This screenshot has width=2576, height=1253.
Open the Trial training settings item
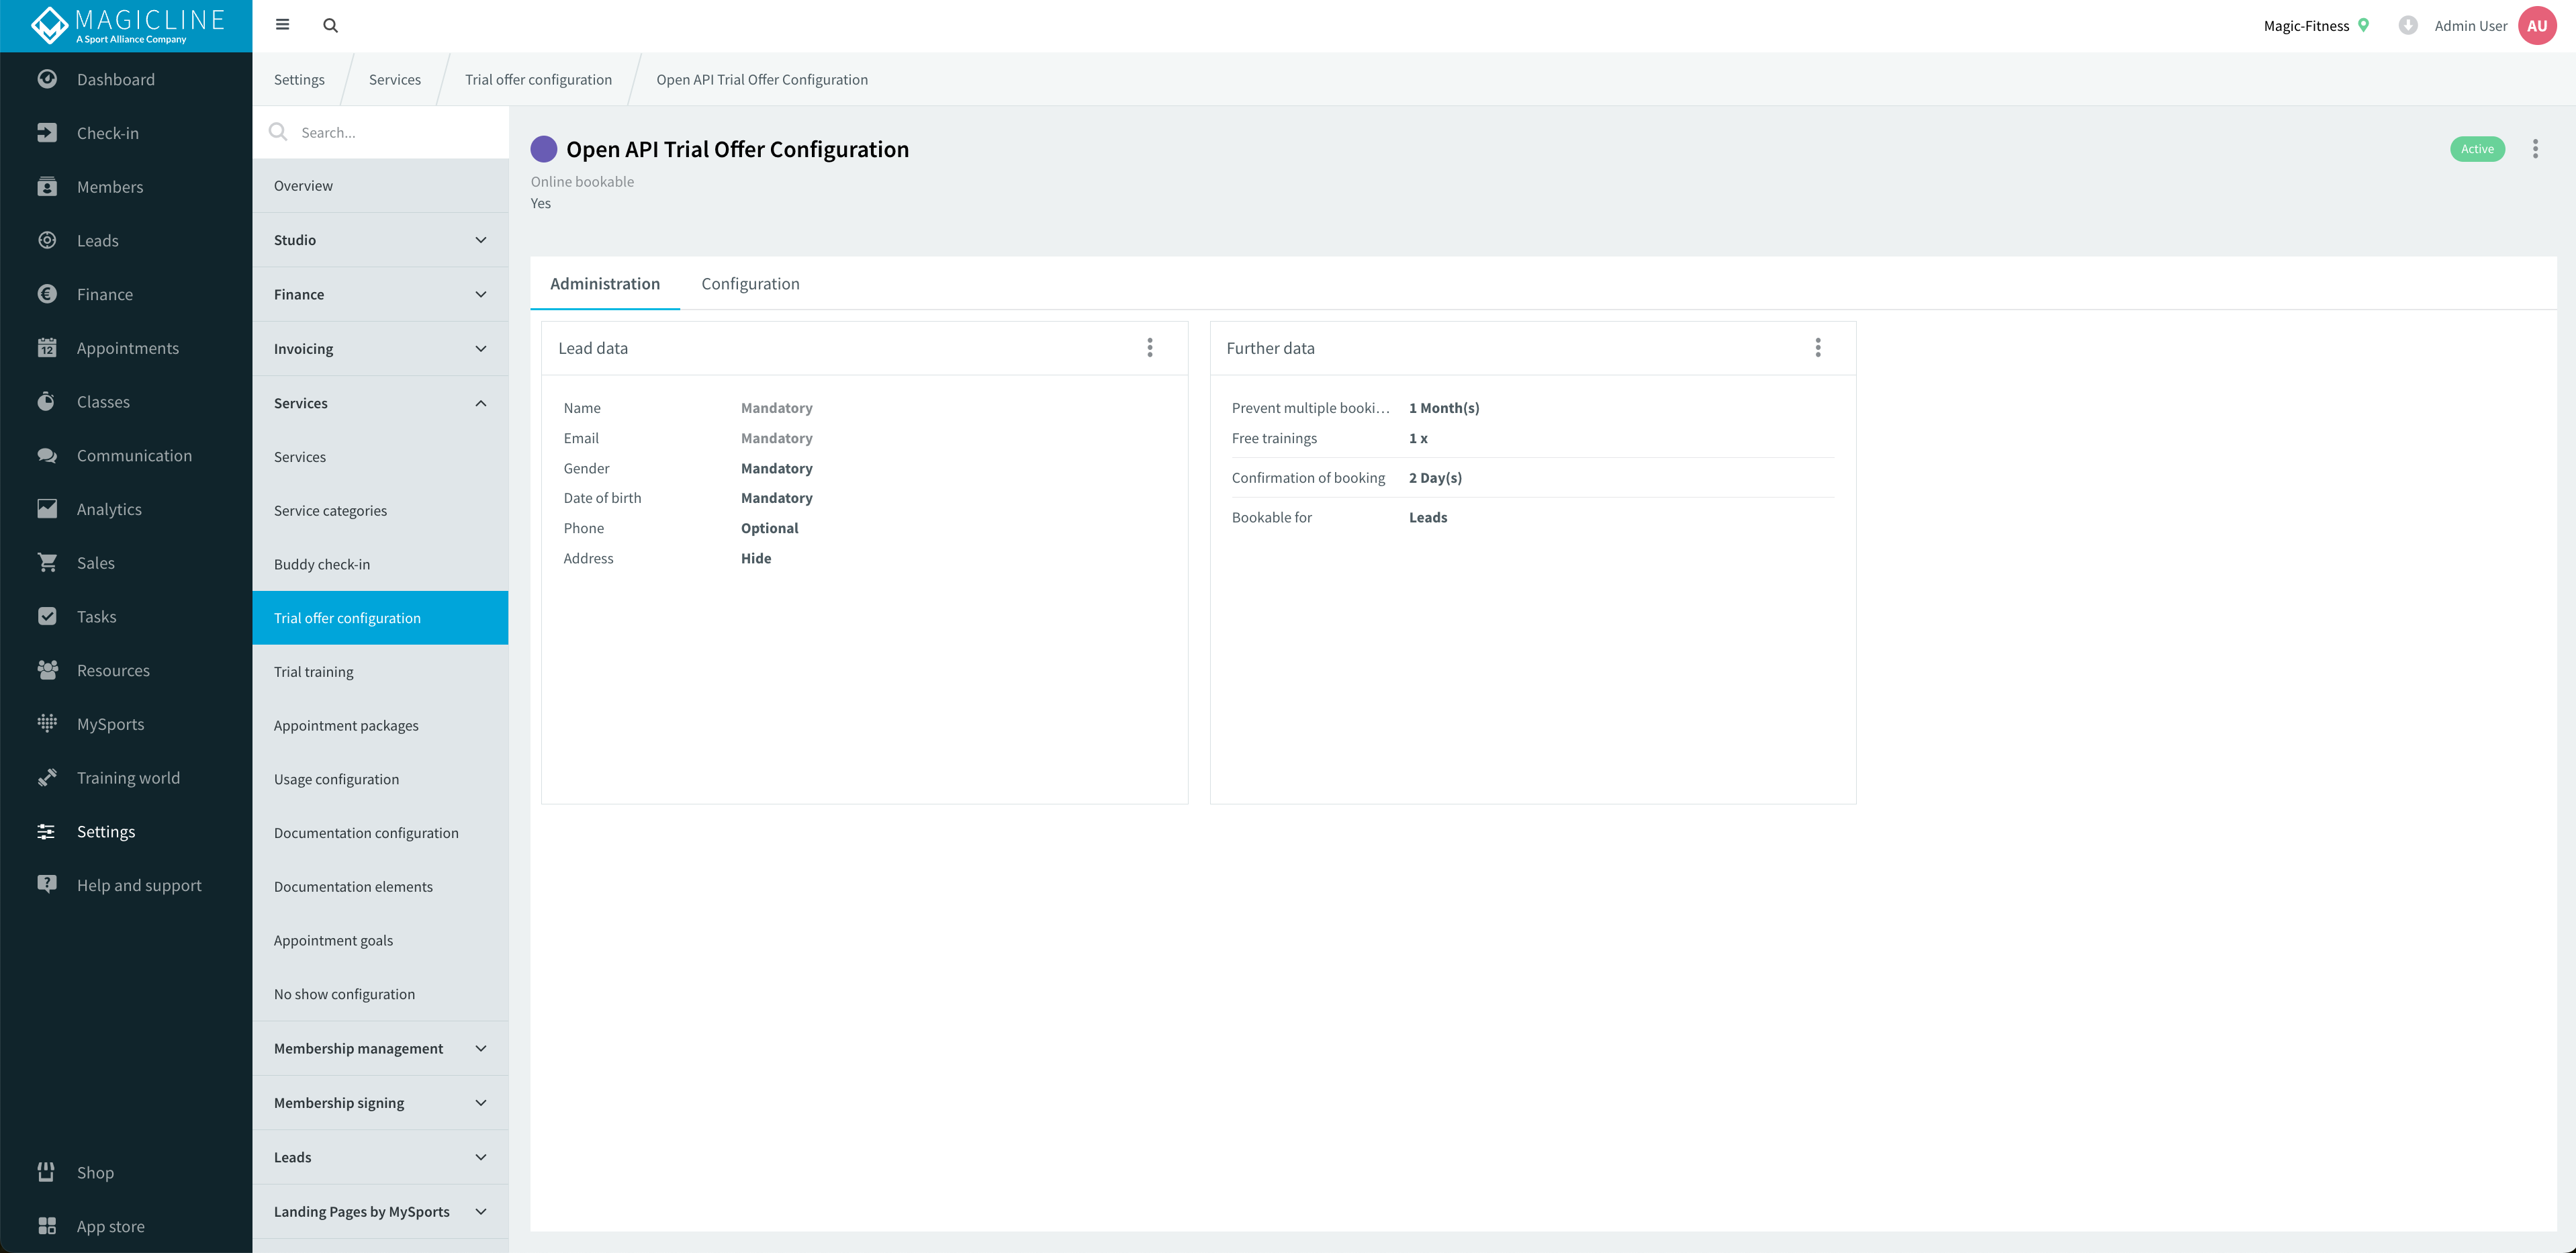pyautogui.click(x=314, y=672)
